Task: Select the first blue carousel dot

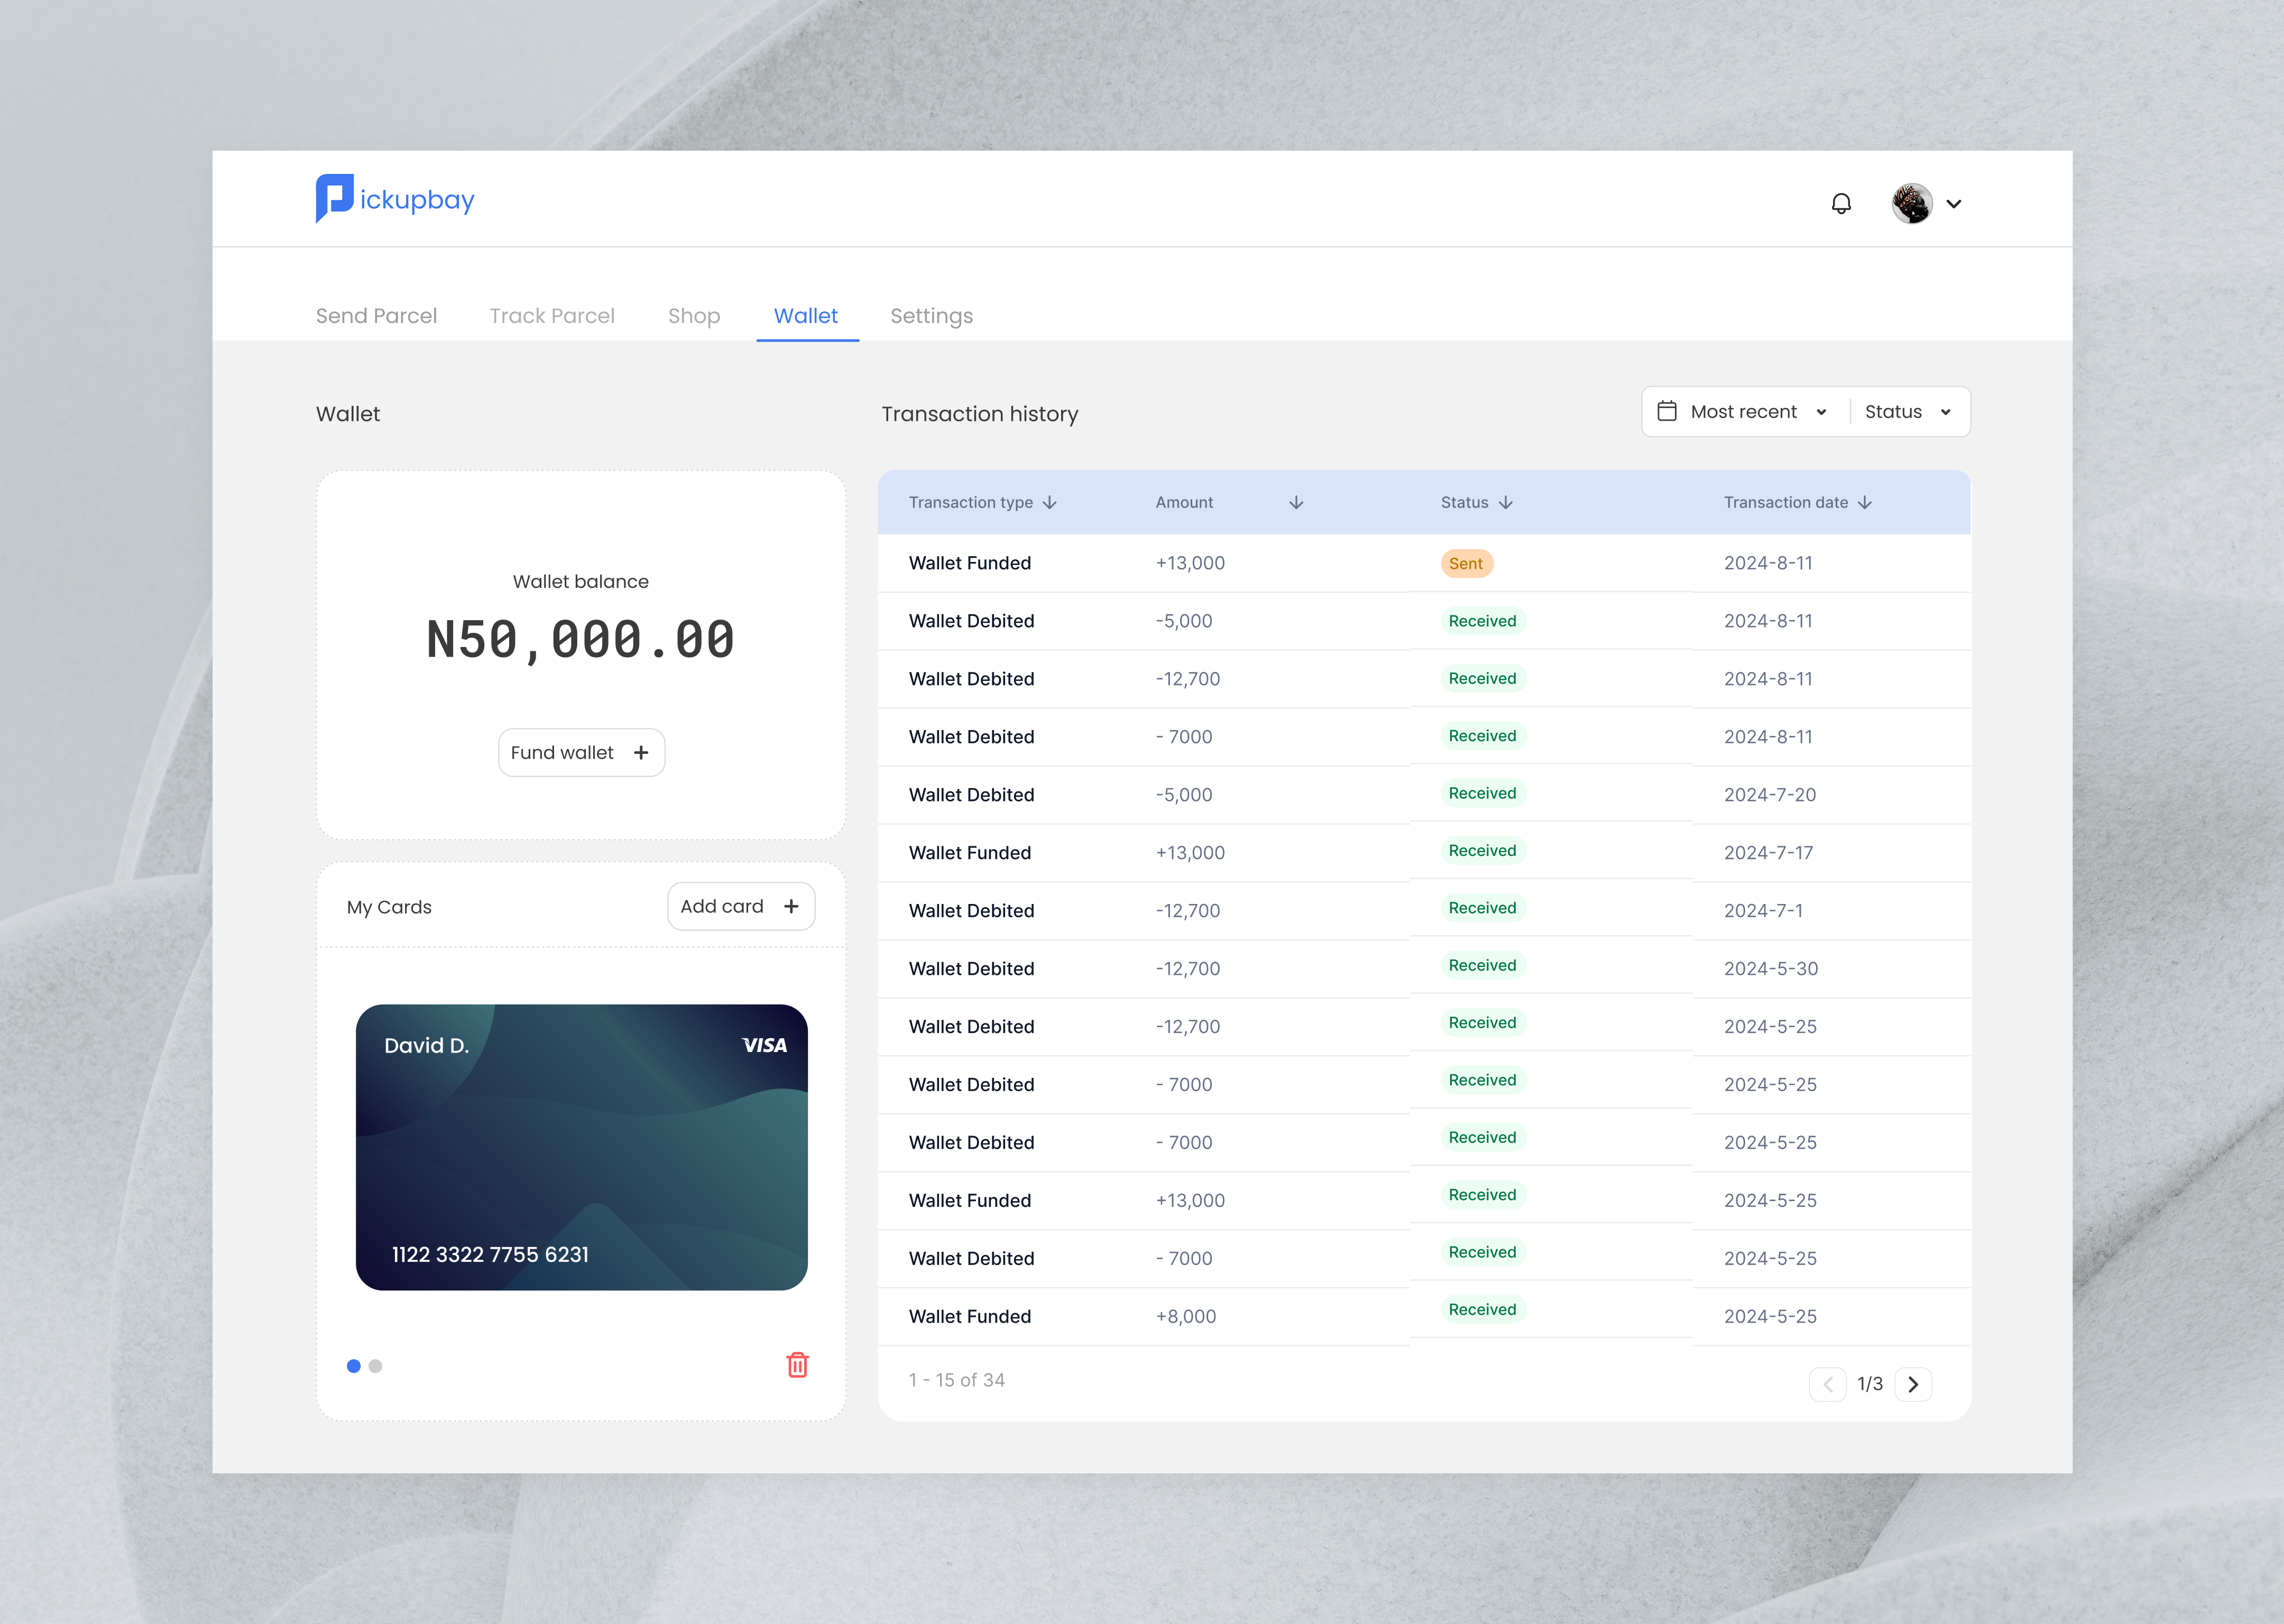Action: tap(354, 1366)
